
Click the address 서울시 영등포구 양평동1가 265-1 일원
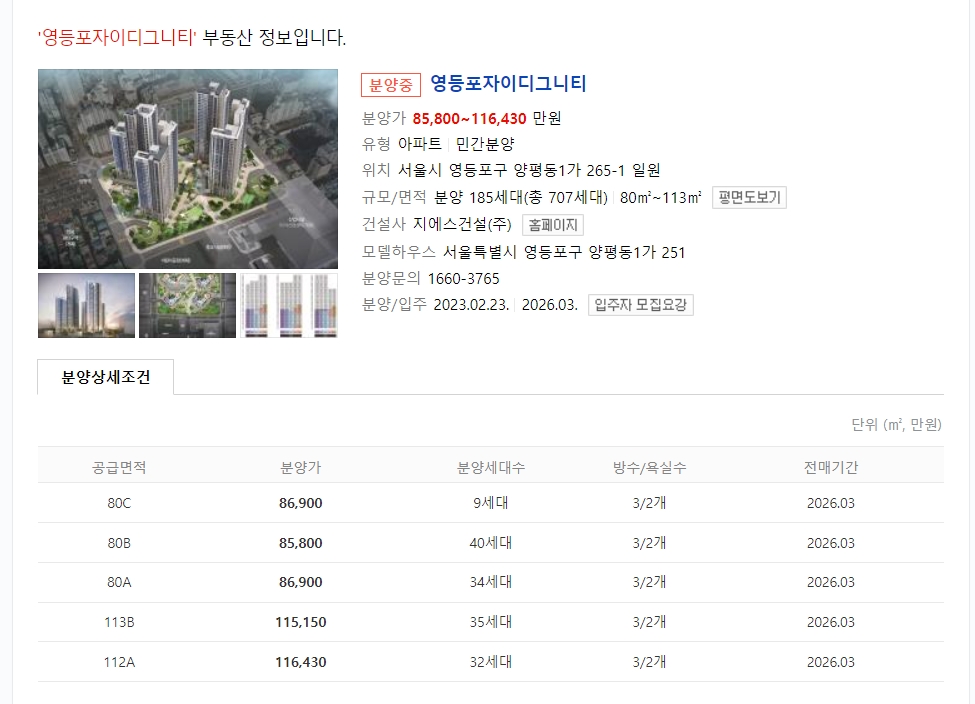click(529, 170)
